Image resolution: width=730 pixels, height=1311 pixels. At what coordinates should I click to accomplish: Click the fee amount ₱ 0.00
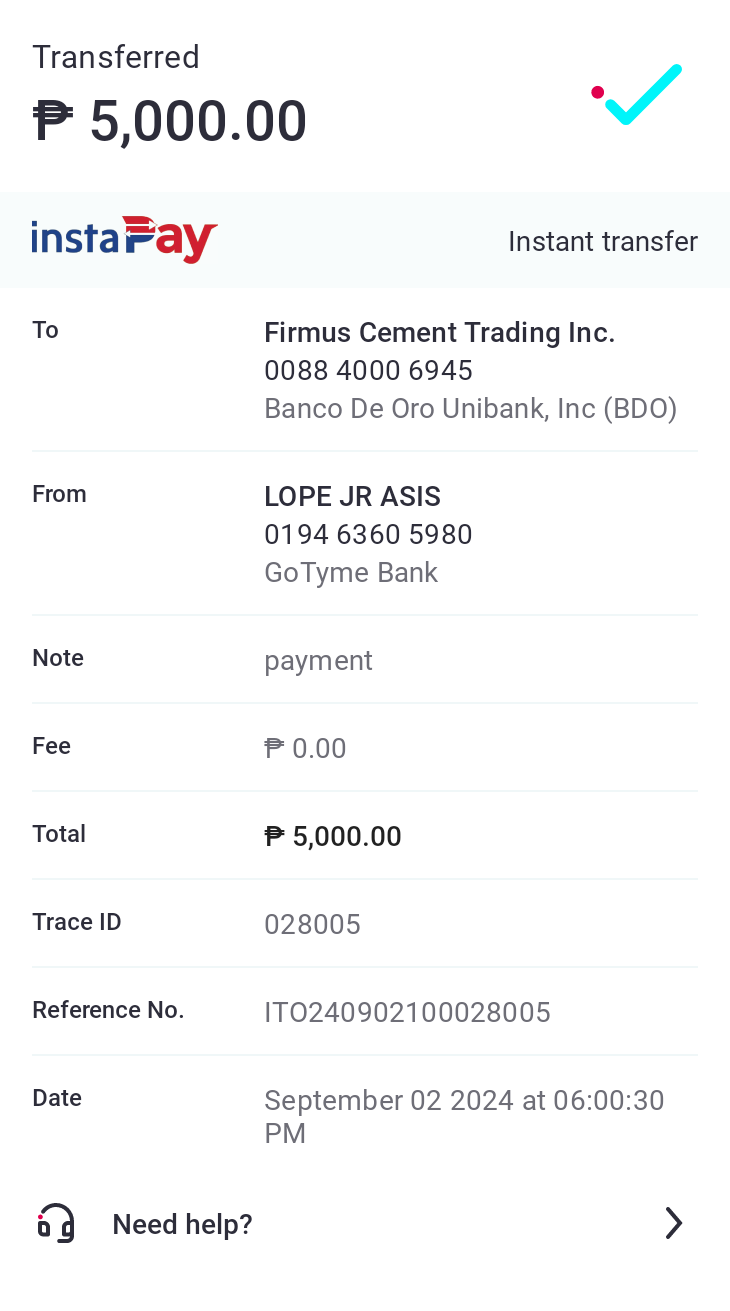click(305, 749)
